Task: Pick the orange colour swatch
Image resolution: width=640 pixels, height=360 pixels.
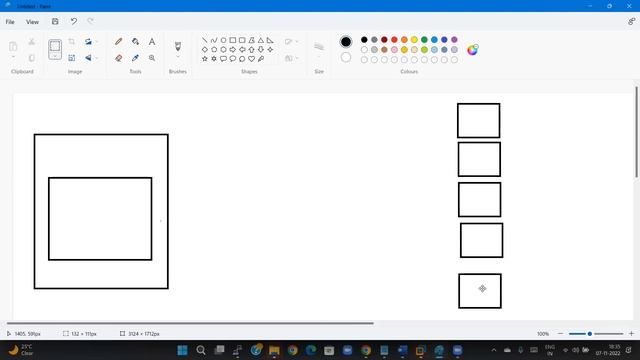Action: point(404,40)
